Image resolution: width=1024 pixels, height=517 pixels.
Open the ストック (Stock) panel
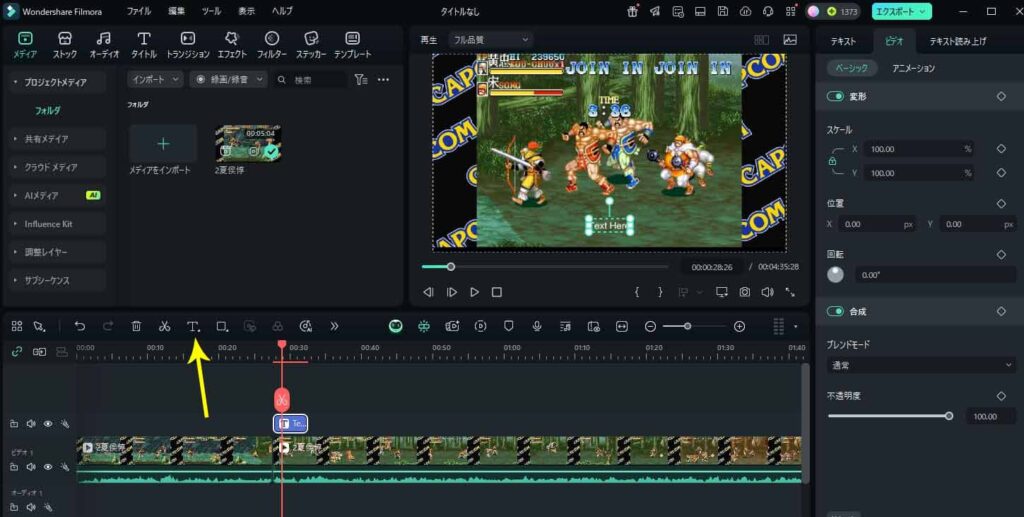pyautogui.click(x=64, y=45)
